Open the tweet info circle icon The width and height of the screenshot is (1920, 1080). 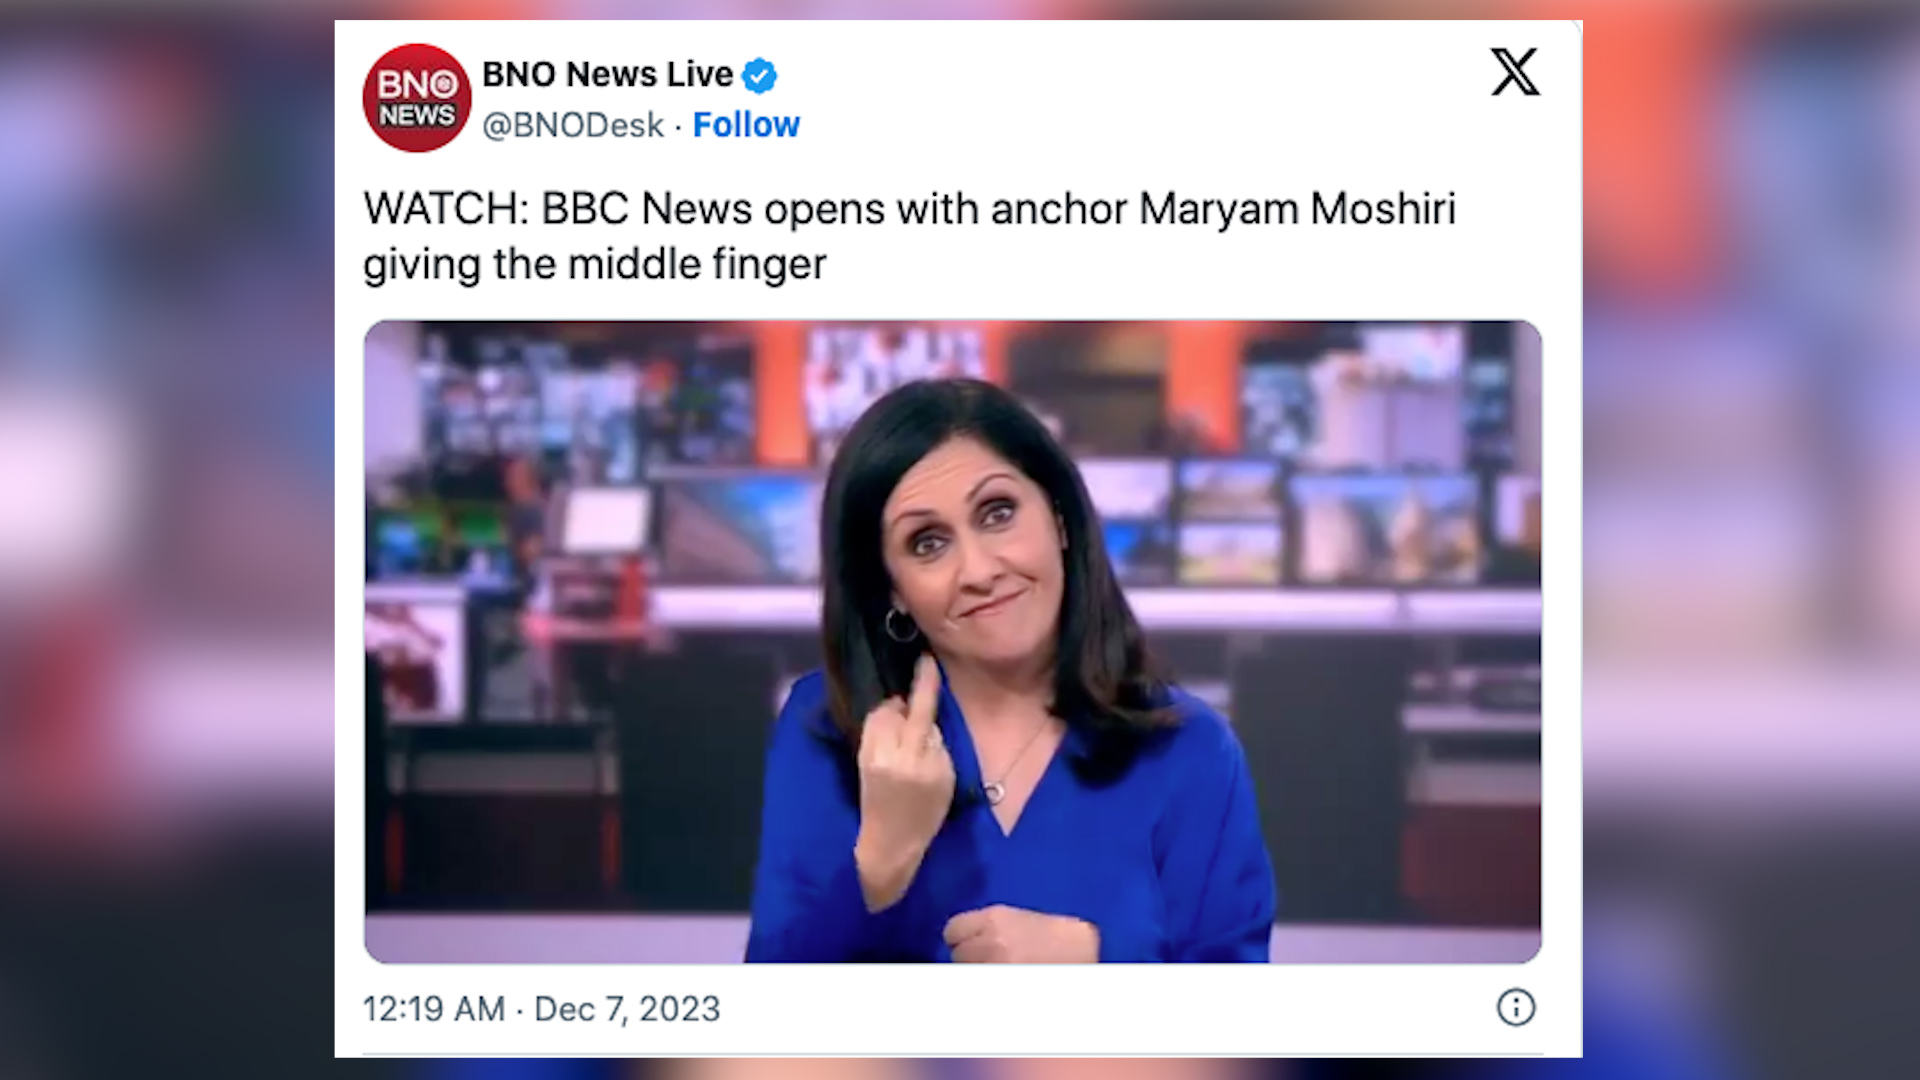pyautogui.click(x=1516, y=1007)
